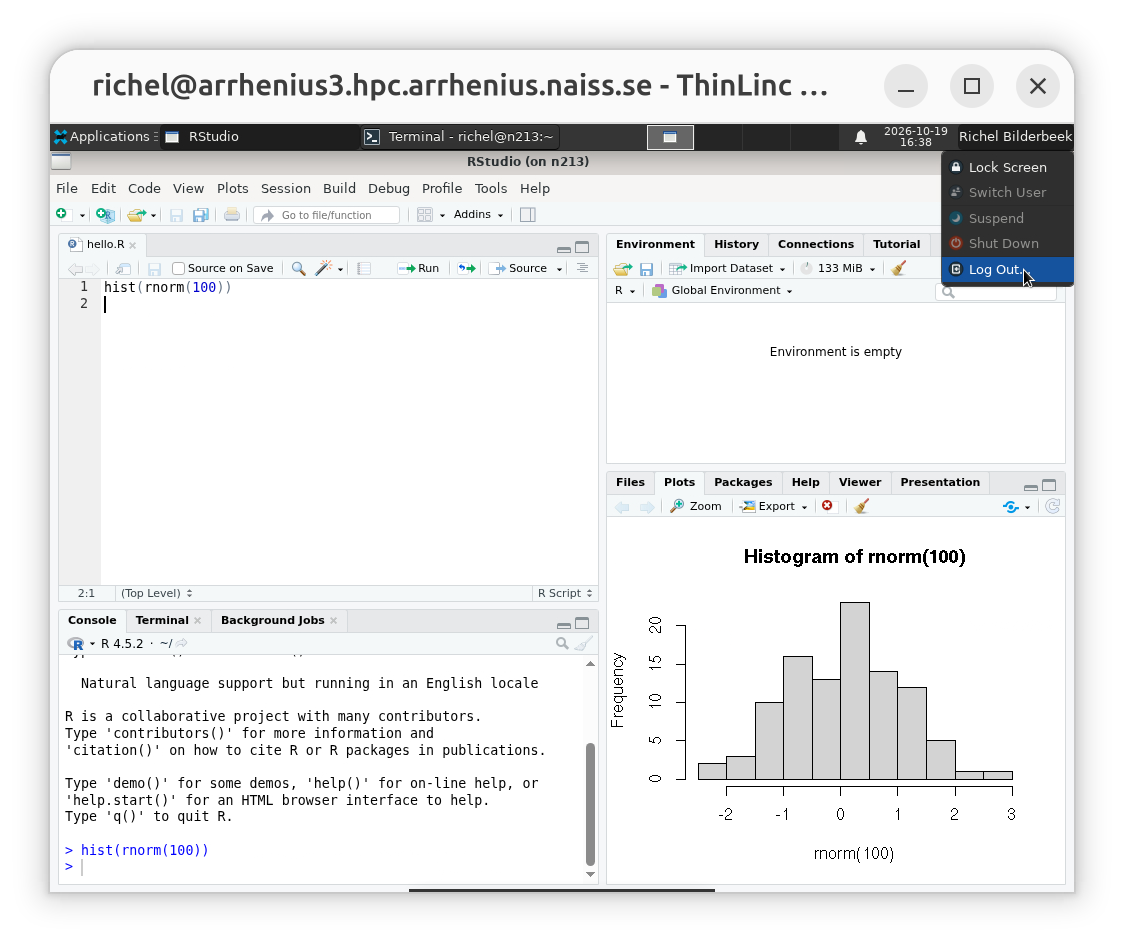Open the R language selector in the Environment pane
Screen dimensions: 1124x942
click(x=625, y=290)
